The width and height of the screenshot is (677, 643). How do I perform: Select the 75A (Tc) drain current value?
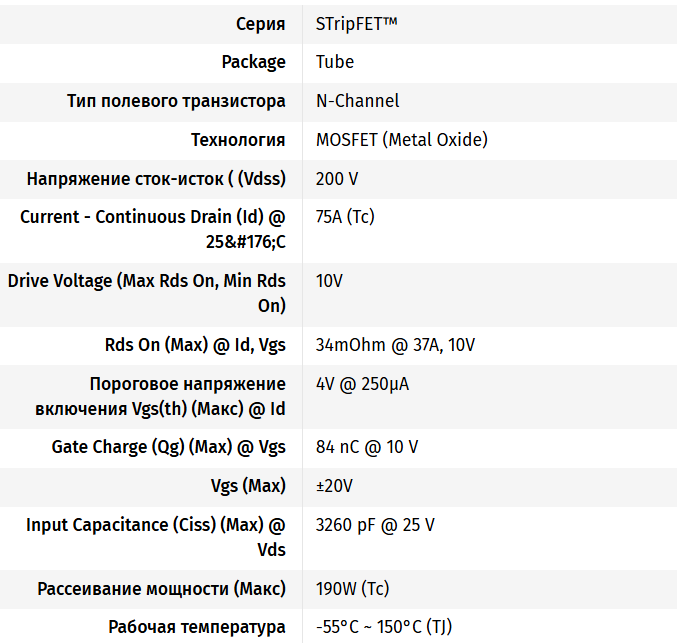[x=345, y=217]
